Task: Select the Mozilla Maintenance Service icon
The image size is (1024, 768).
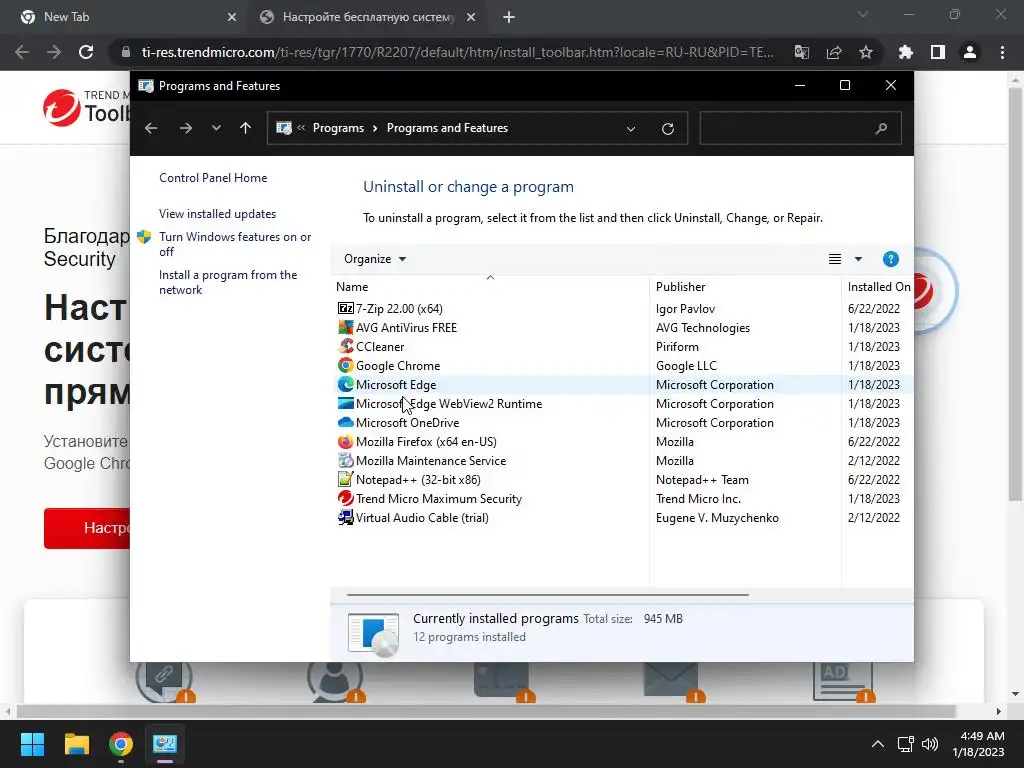Action: point(345,460)
